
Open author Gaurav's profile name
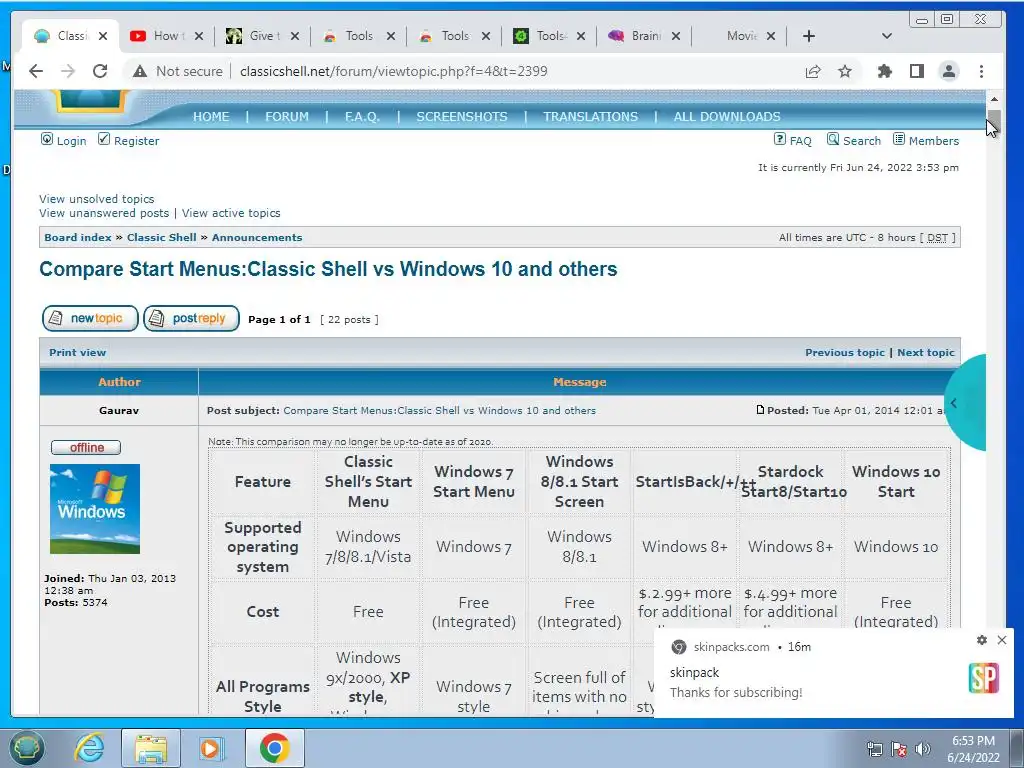point(119,411)
